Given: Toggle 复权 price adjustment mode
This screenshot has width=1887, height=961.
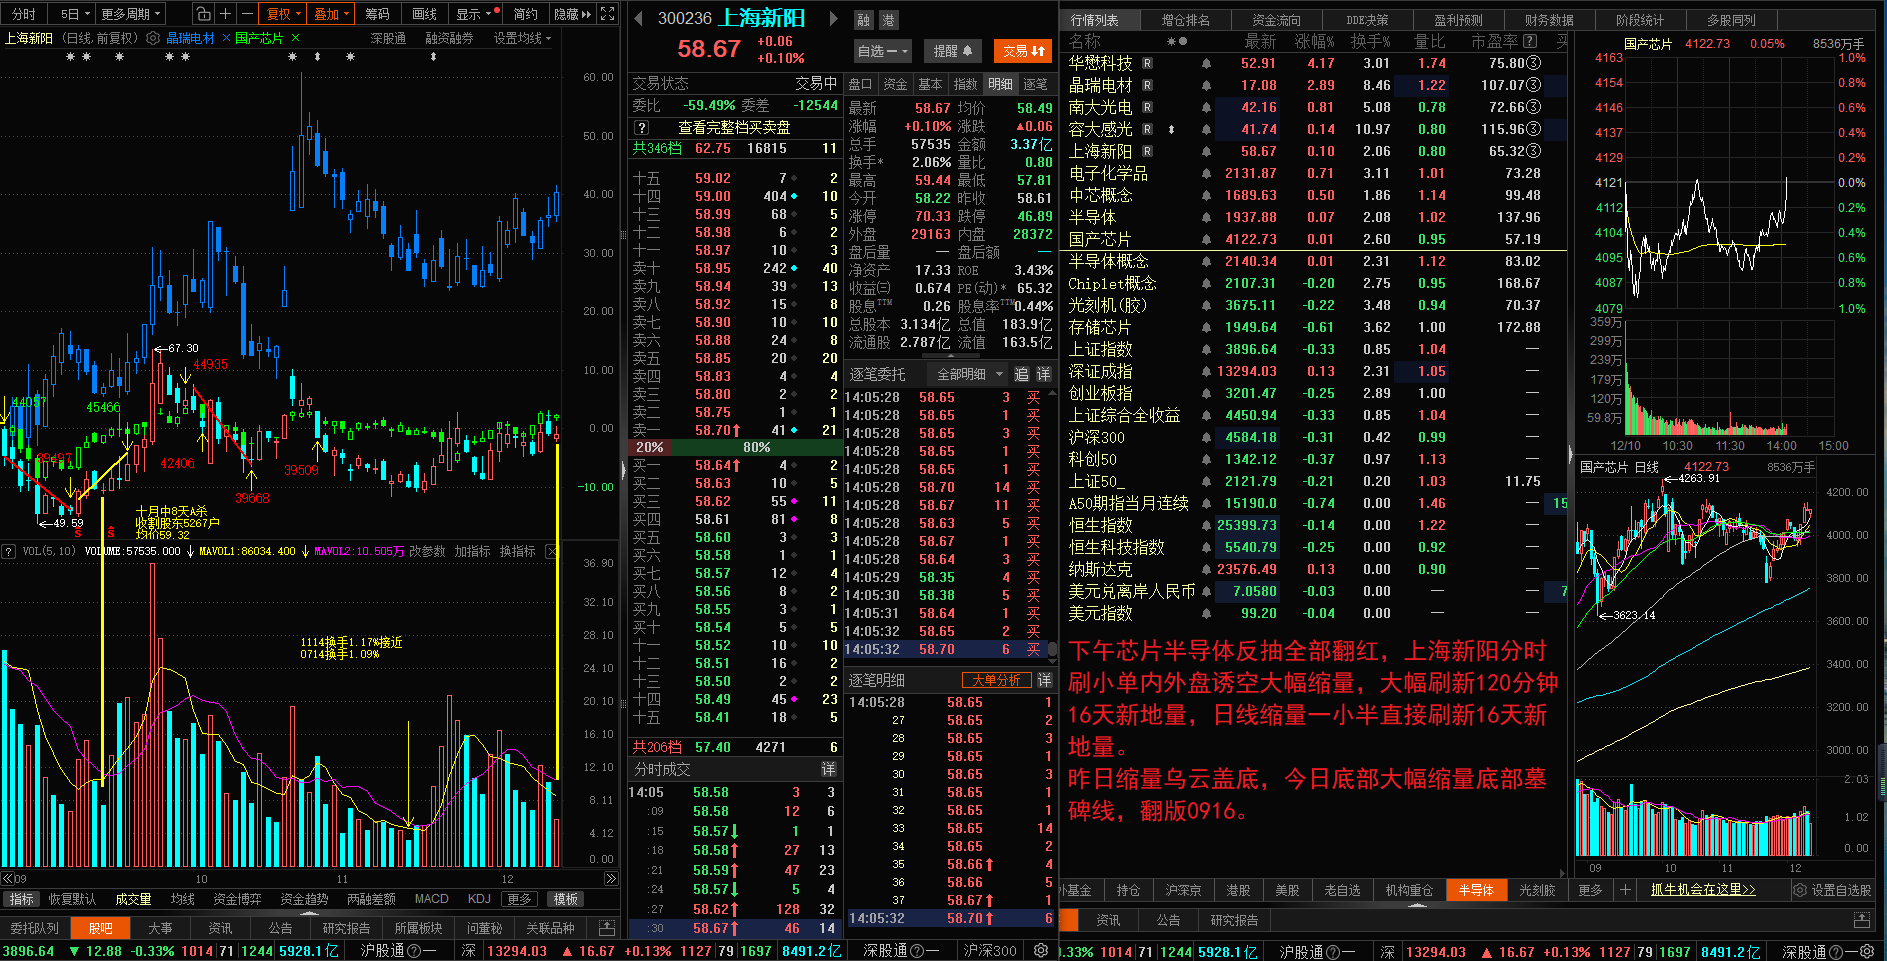Looking at the screenshot, I should pos(283,14).
